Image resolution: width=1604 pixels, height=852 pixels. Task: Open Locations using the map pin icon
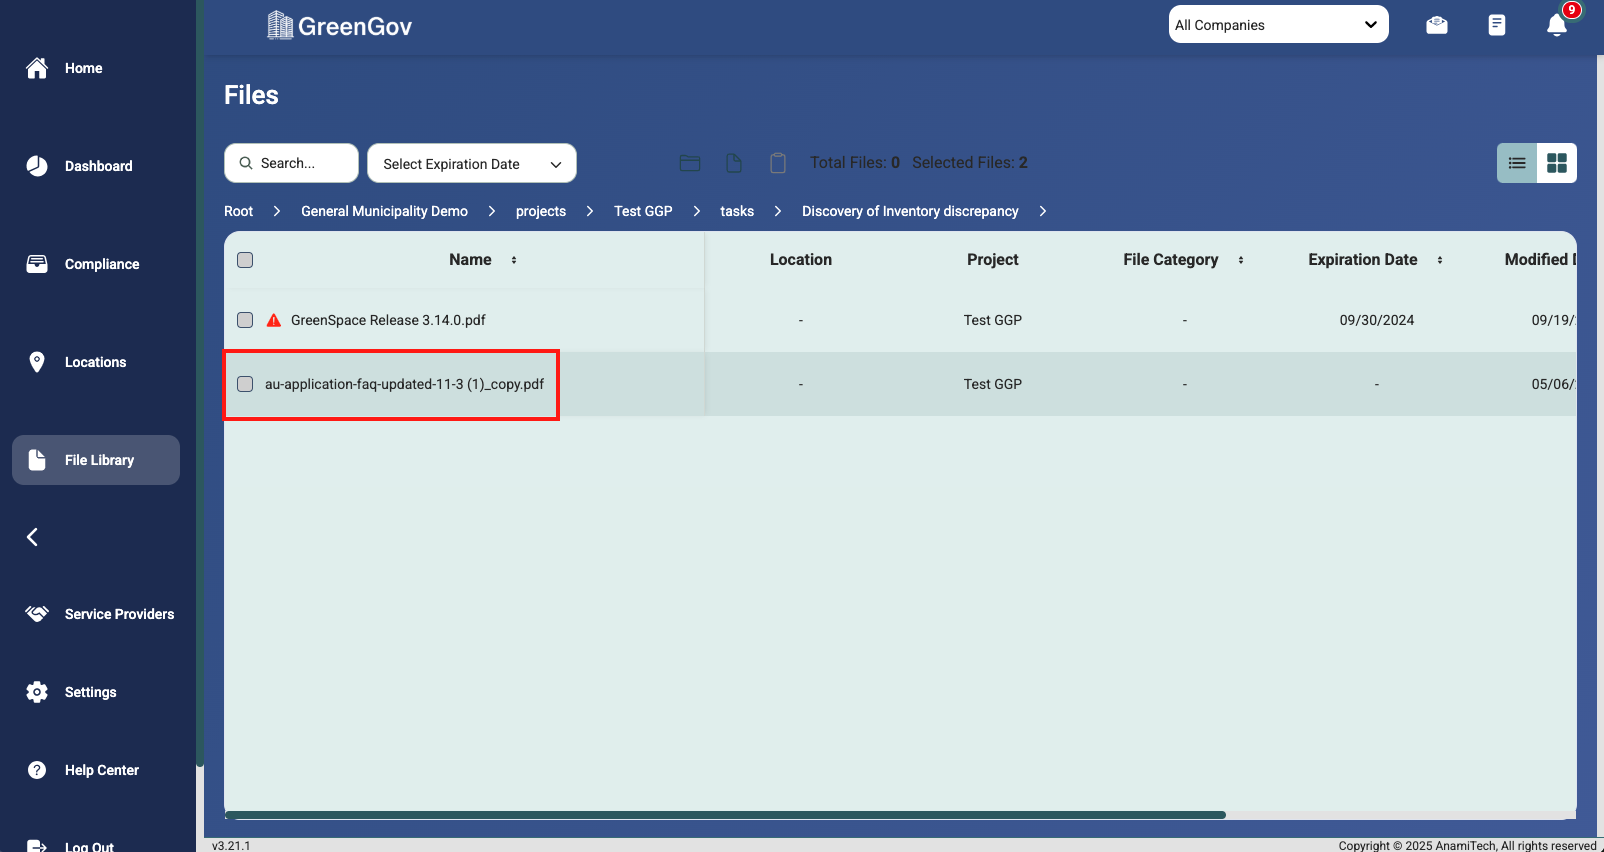(x=37, y=362)
